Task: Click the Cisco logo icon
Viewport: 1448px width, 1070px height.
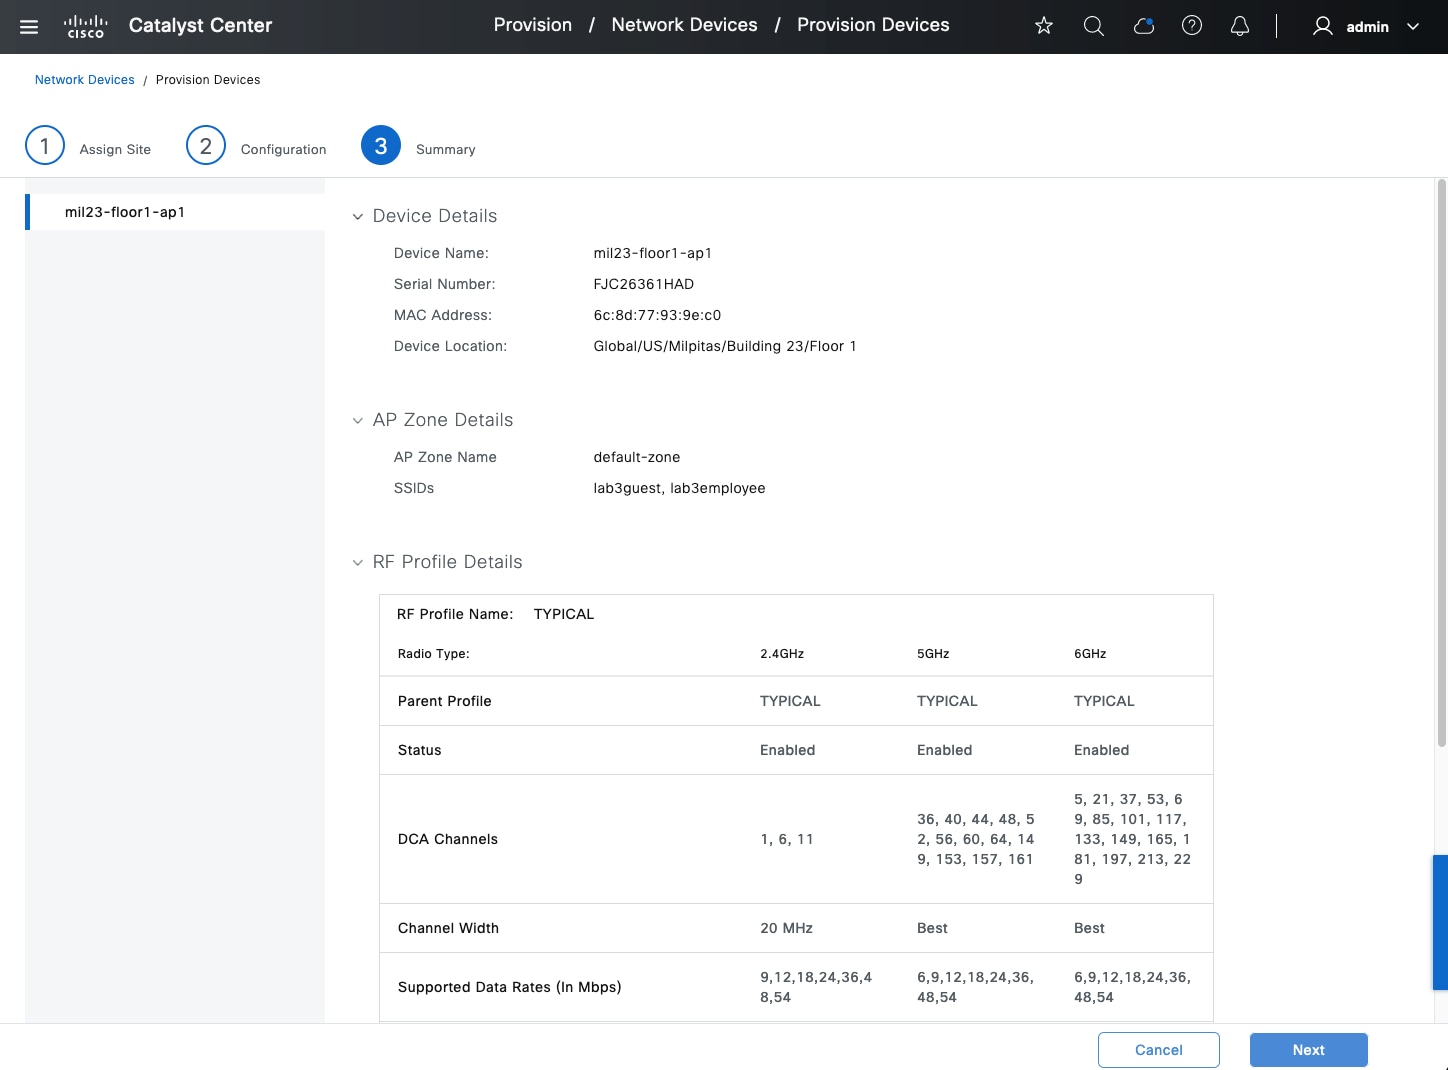Action: pyautogui.click(x=85, y=27)
